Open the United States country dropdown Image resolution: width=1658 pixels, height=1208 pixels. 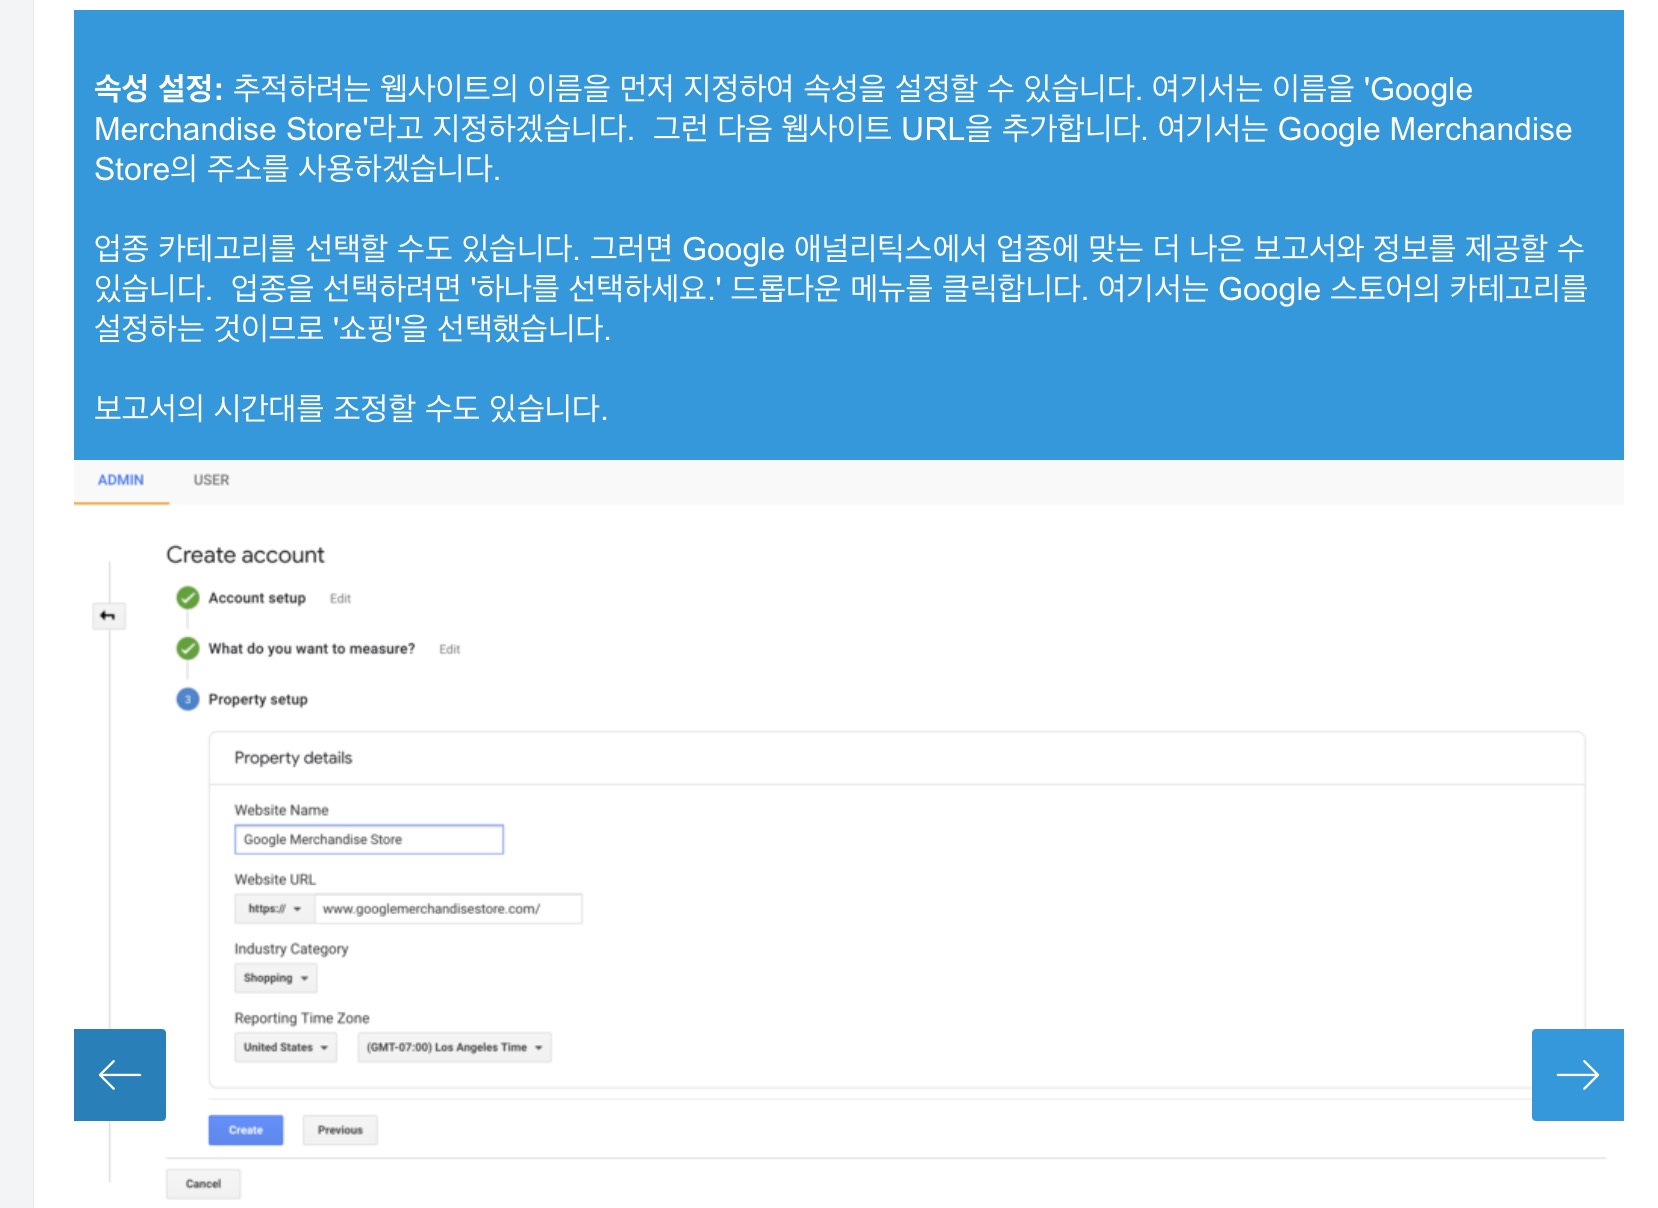pos(286,1047)
